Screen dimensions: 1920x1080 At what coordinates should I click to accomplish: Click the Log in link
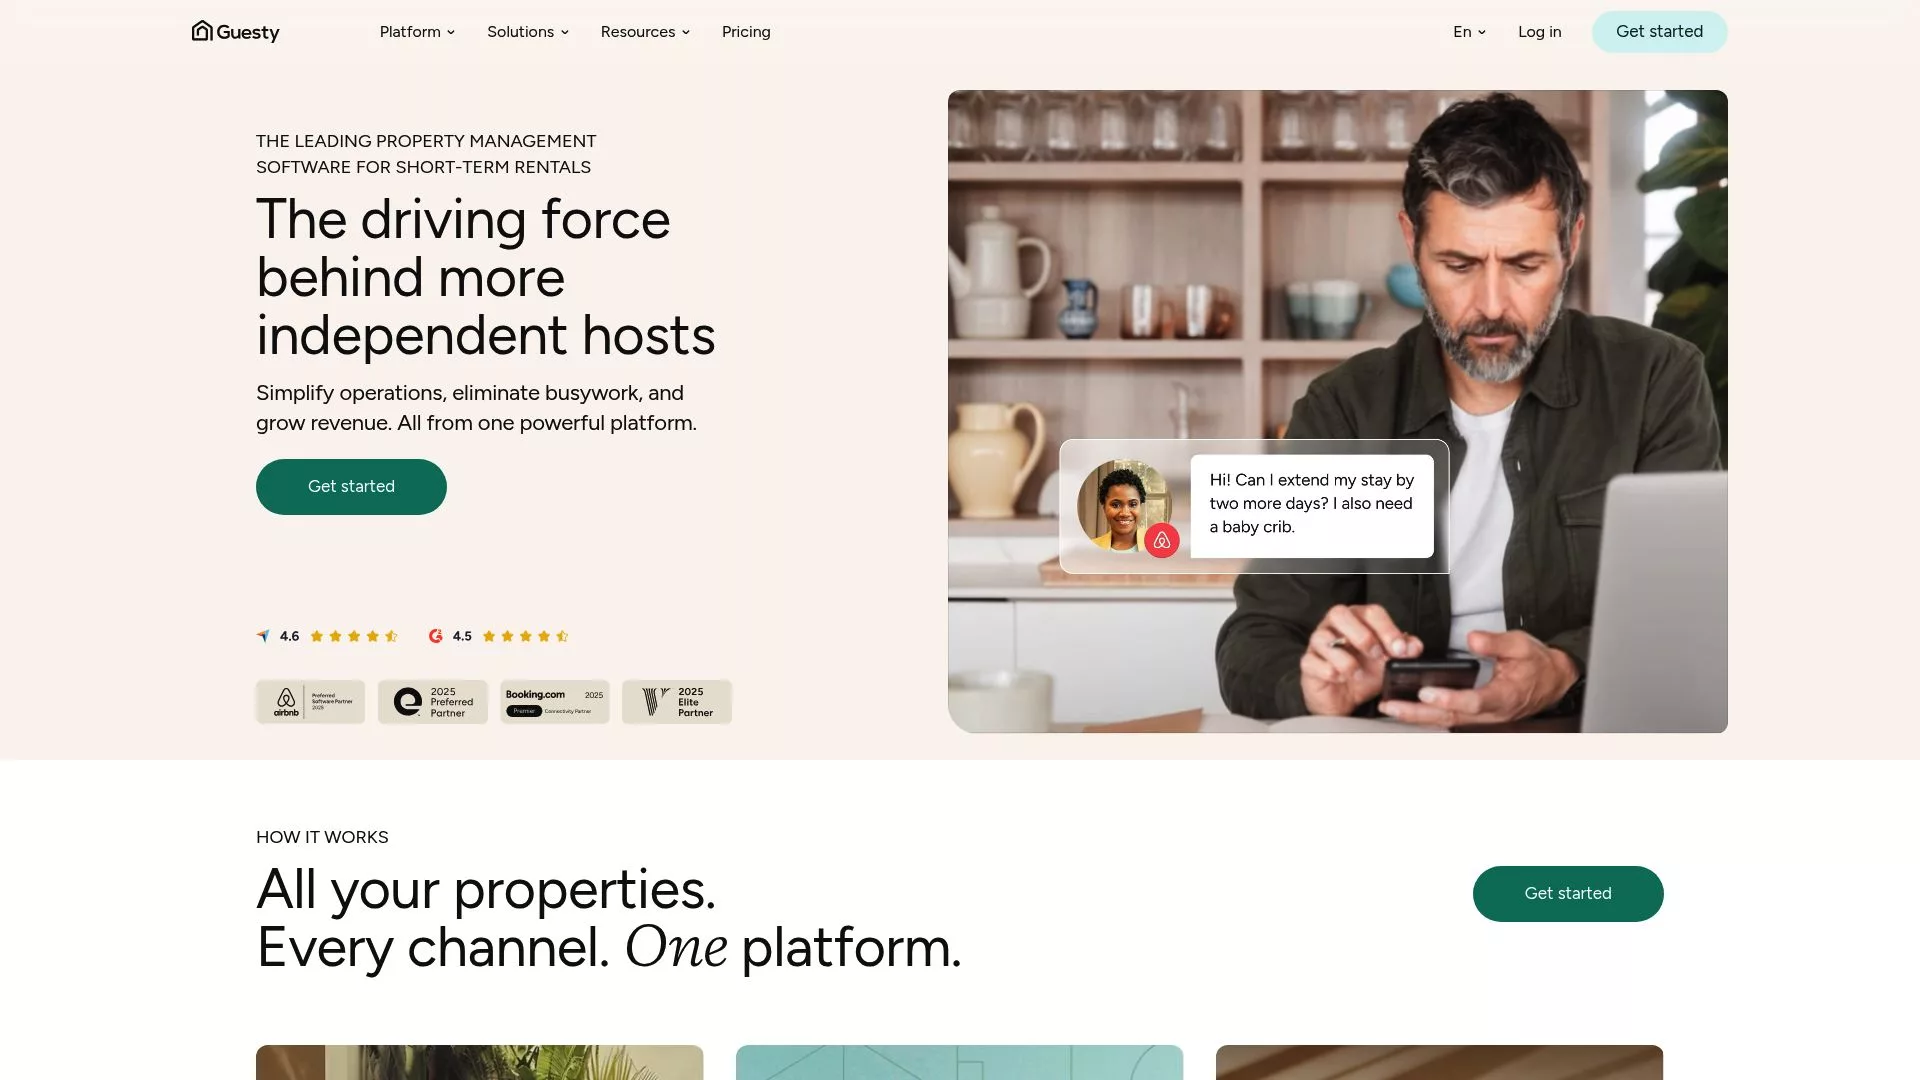click(x=1539, y=32)
